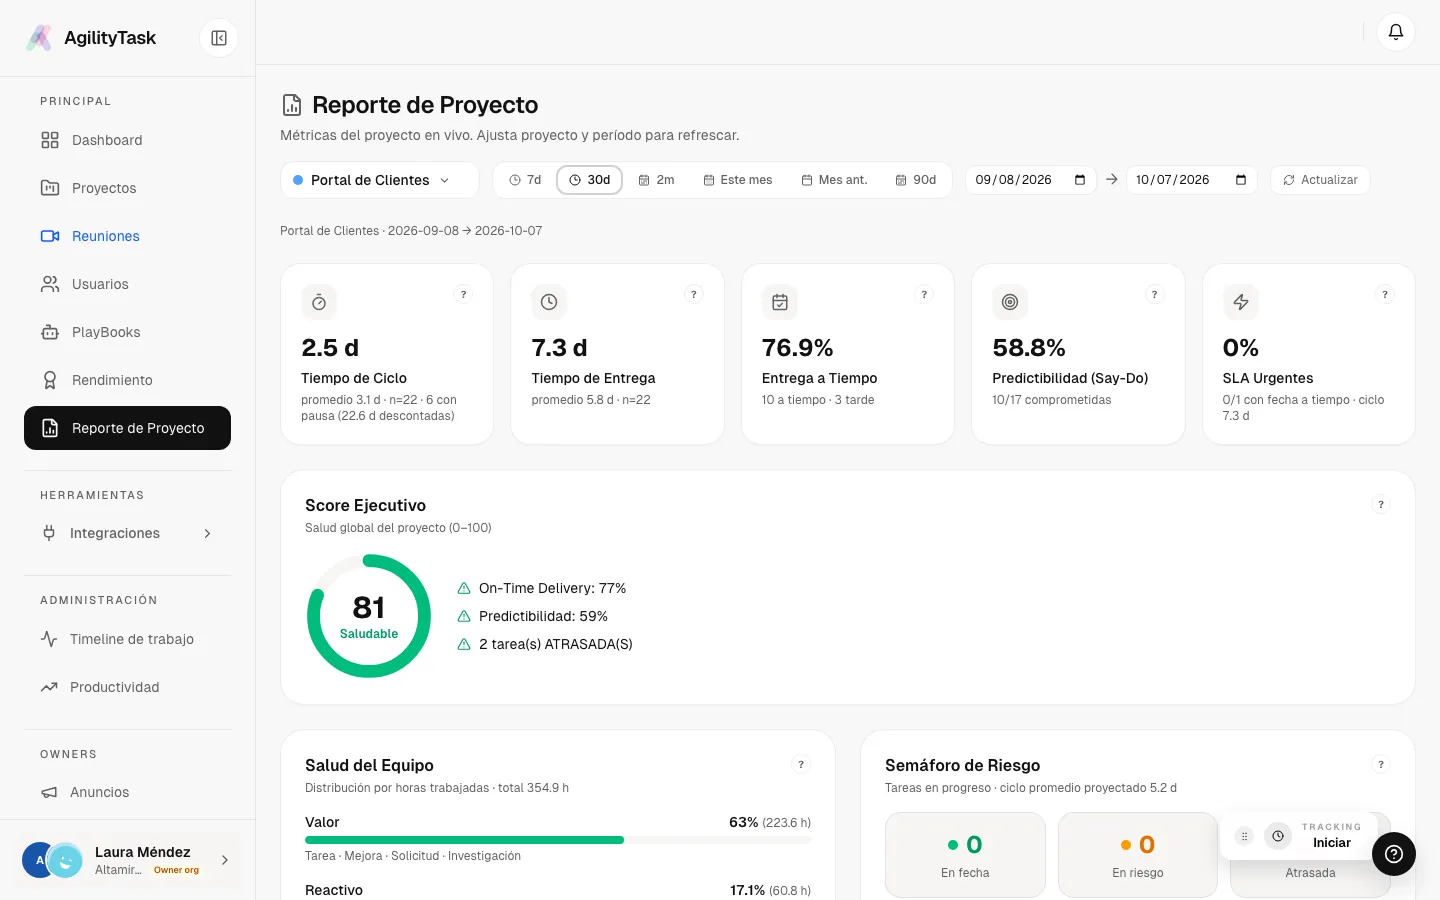Viewport: 1440px width, 900px height.
Task: Click the SLA Urgentes help icon
Action: point(1385,294)
